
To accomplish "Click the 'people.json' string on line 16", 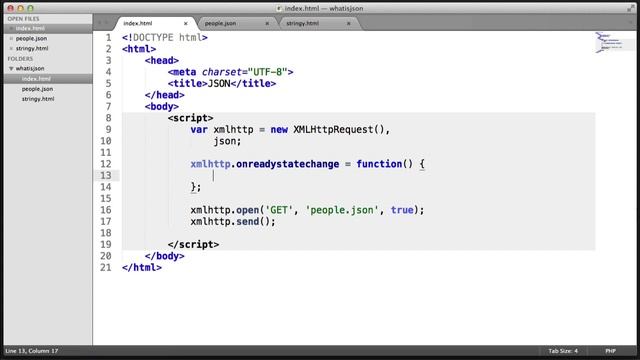I will (x=342, y=210).
